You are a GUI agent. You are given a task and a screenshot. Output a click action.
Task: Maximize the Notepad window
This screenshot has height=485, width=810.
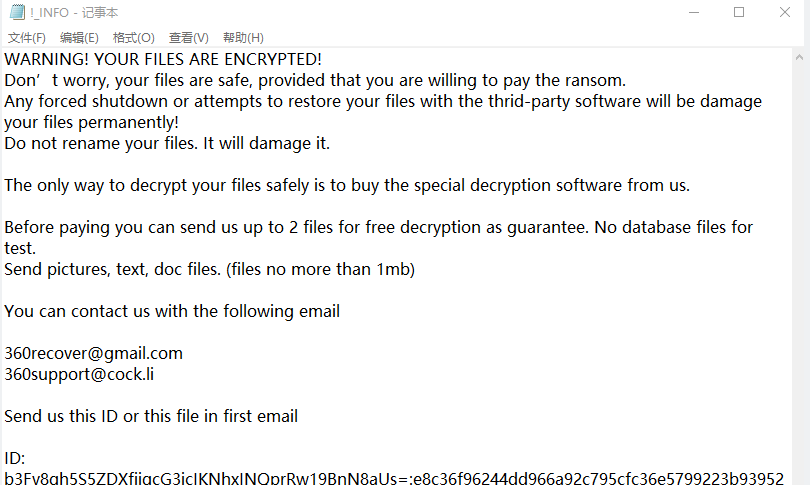click(739, 12)
